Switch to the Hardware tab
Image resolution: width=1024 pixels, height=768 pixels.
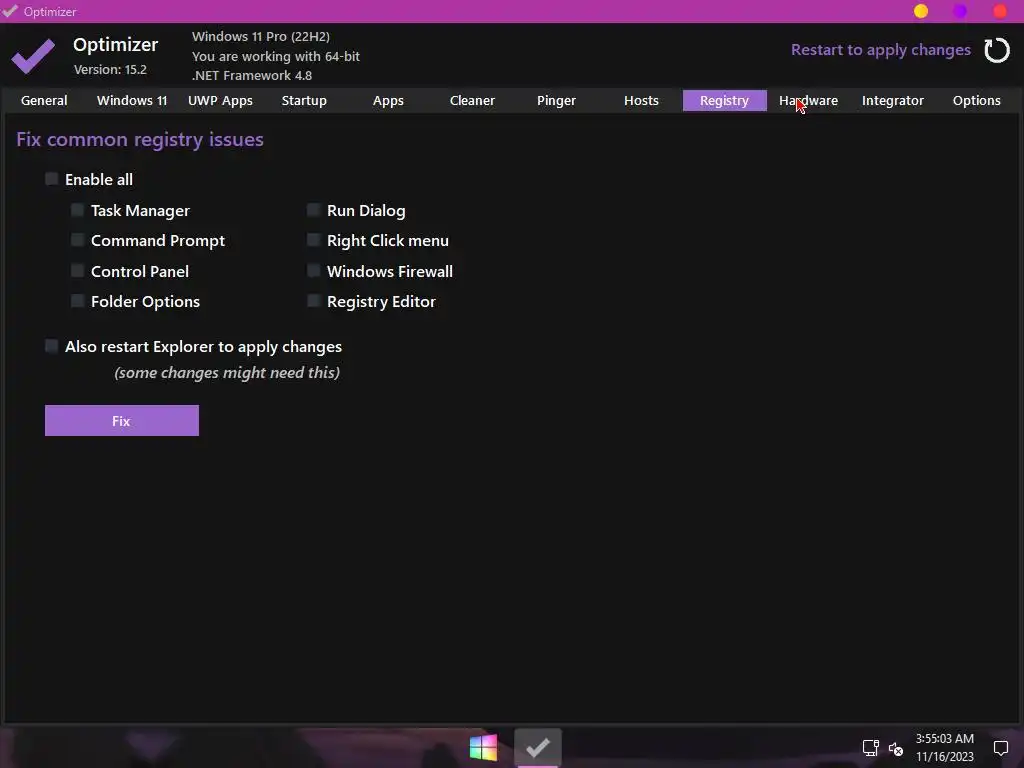click(808, 101)
